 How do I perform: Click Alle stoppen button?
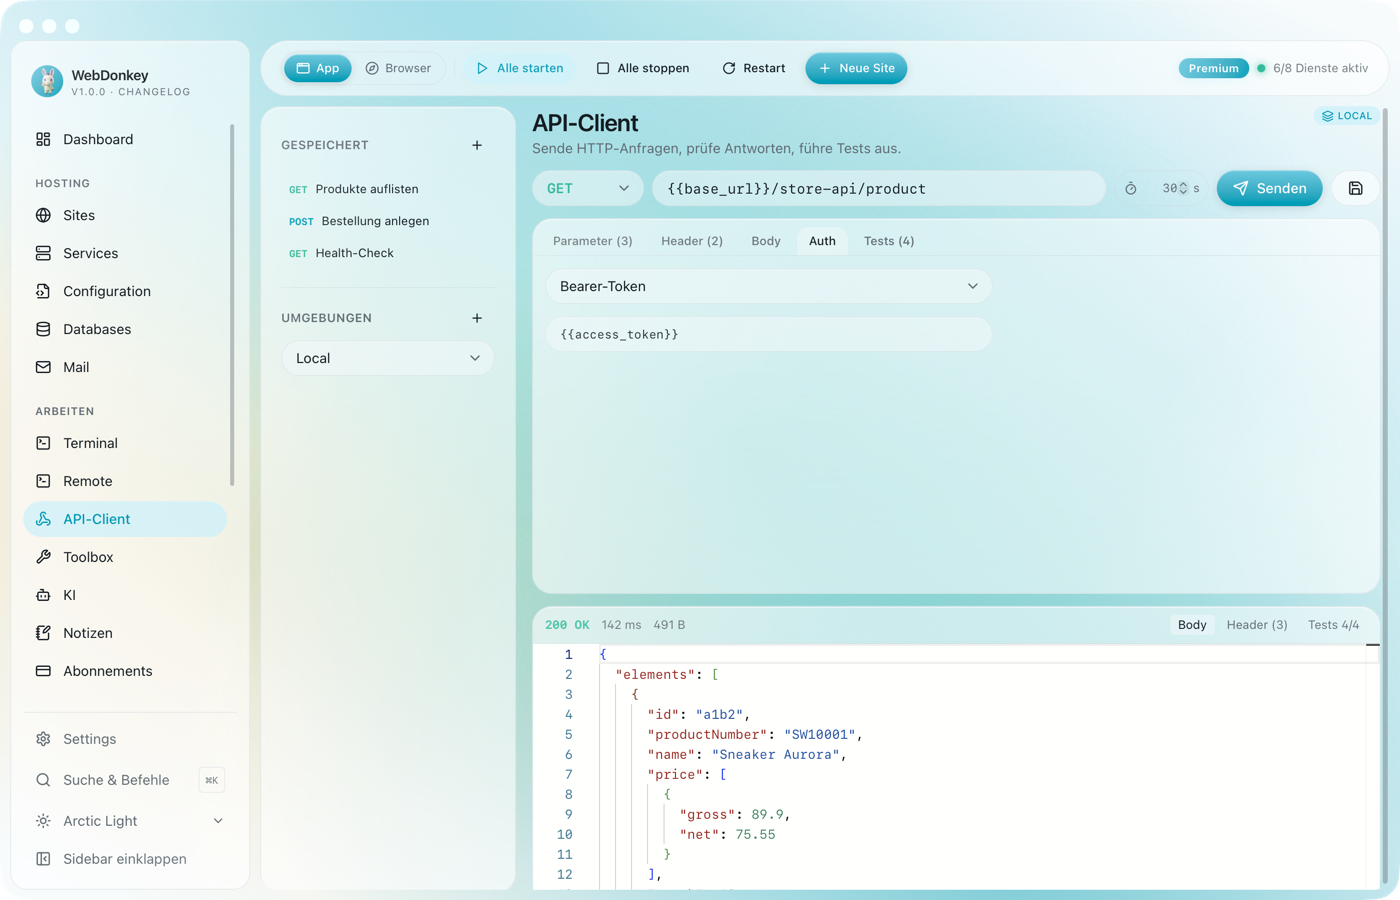tap(643, 68)
